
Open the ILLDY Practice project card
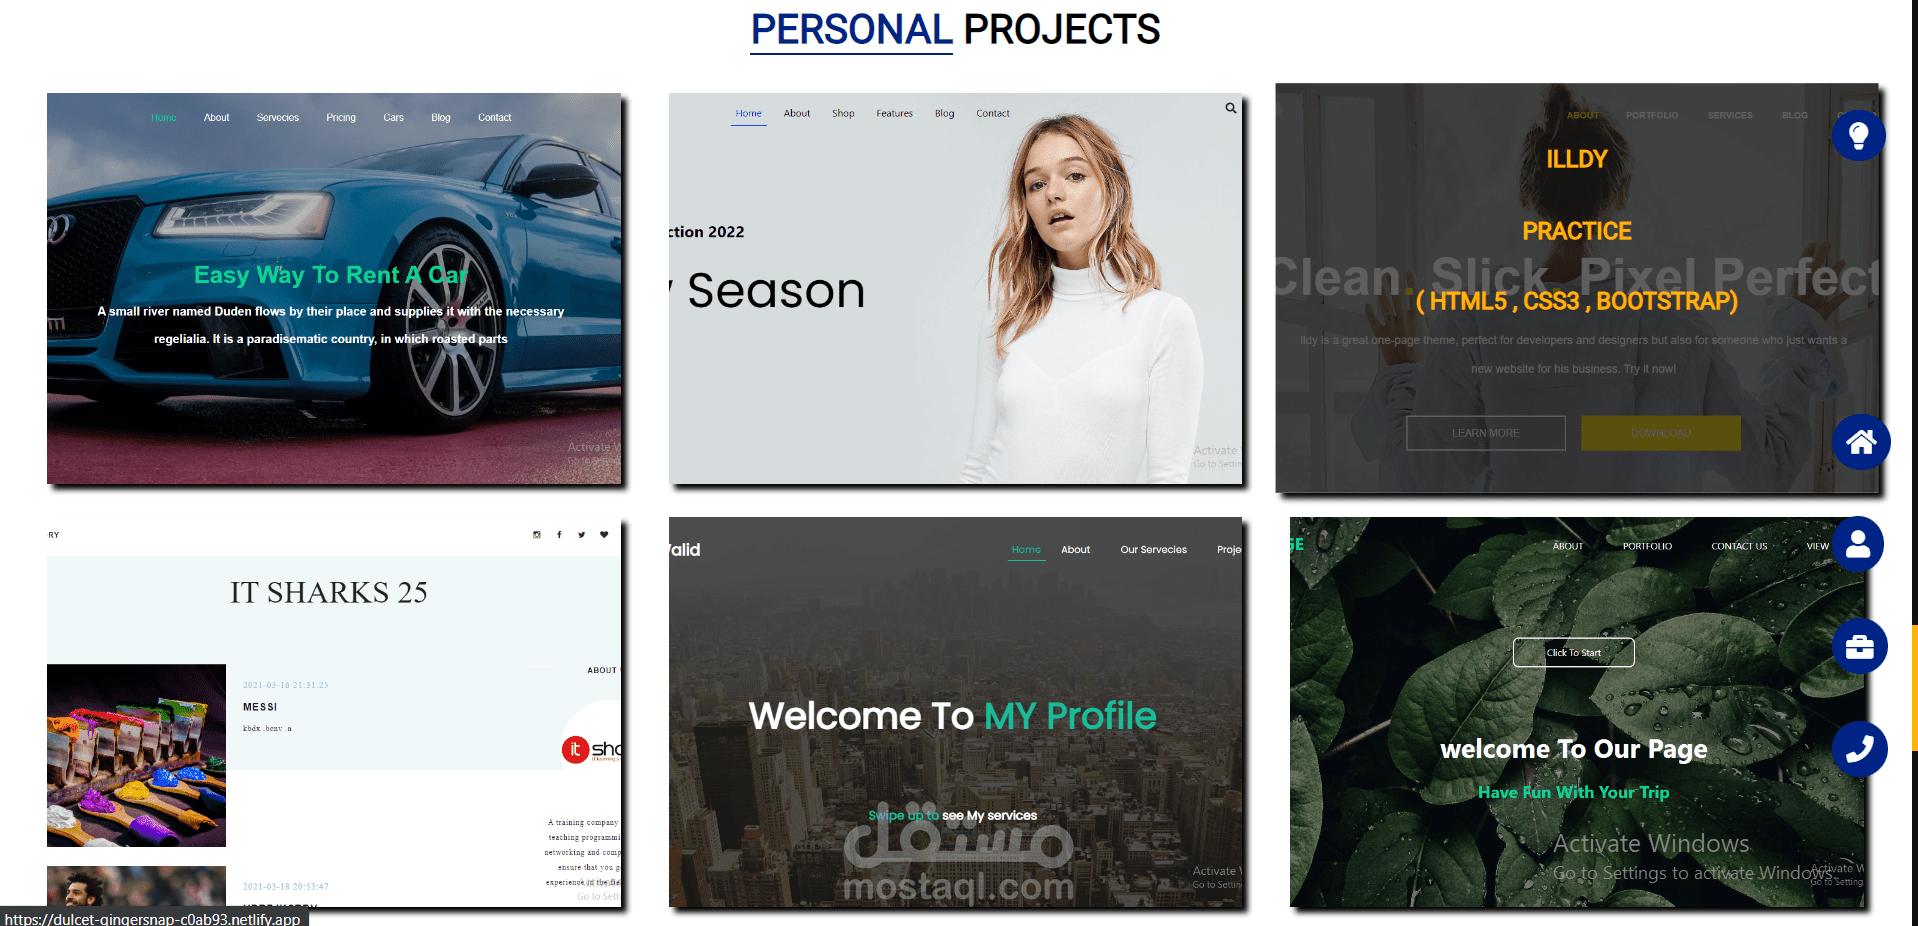pyautogui.click(x=1577, y=288)
